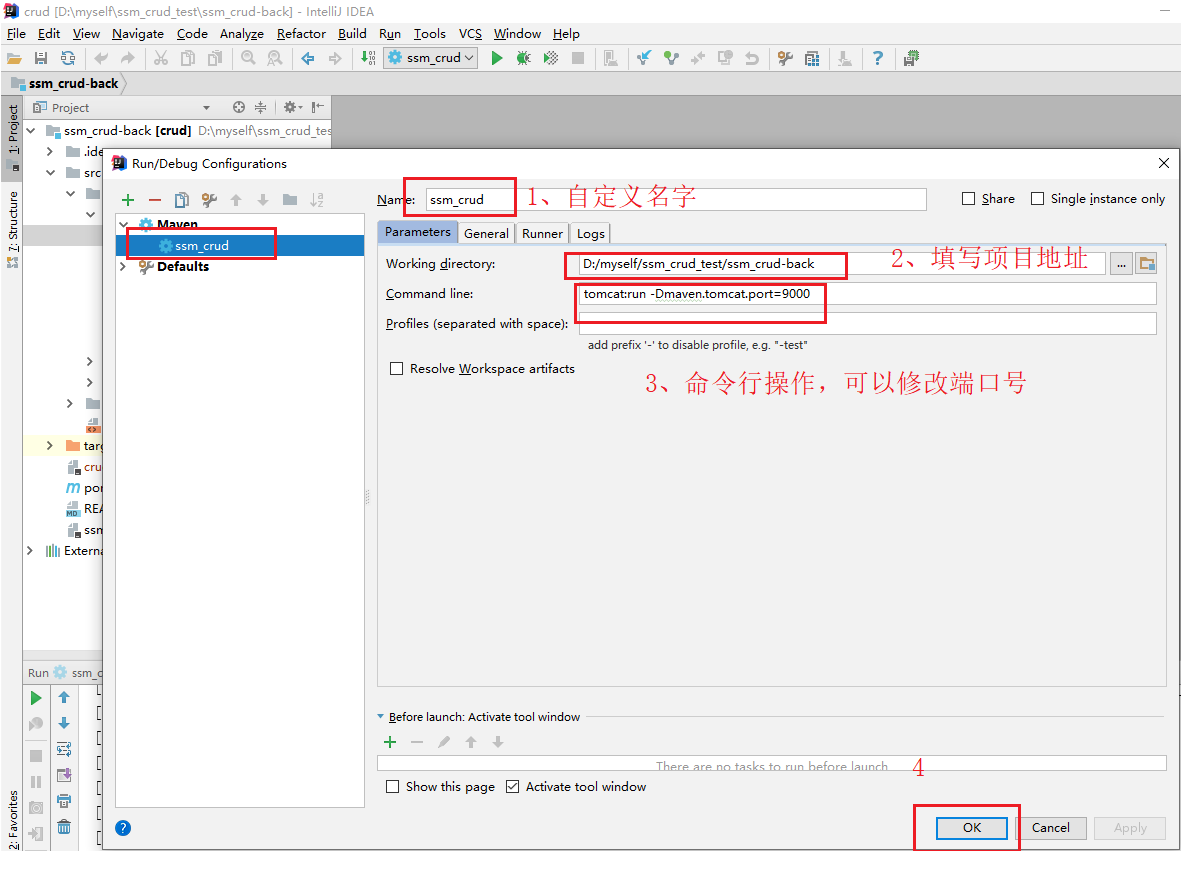Click the OK button
This screenshot has width=1188, height=870.
[x=972, y=828]
